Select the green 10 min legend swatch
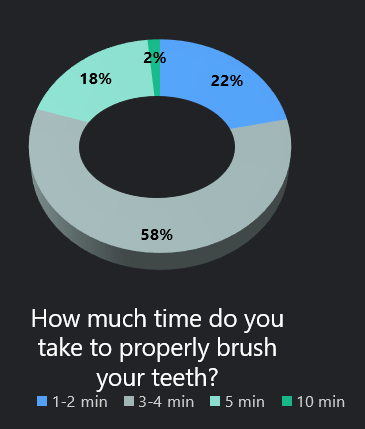Image resolution: width=365 pixels, height=429 pixels. (287, 401)
